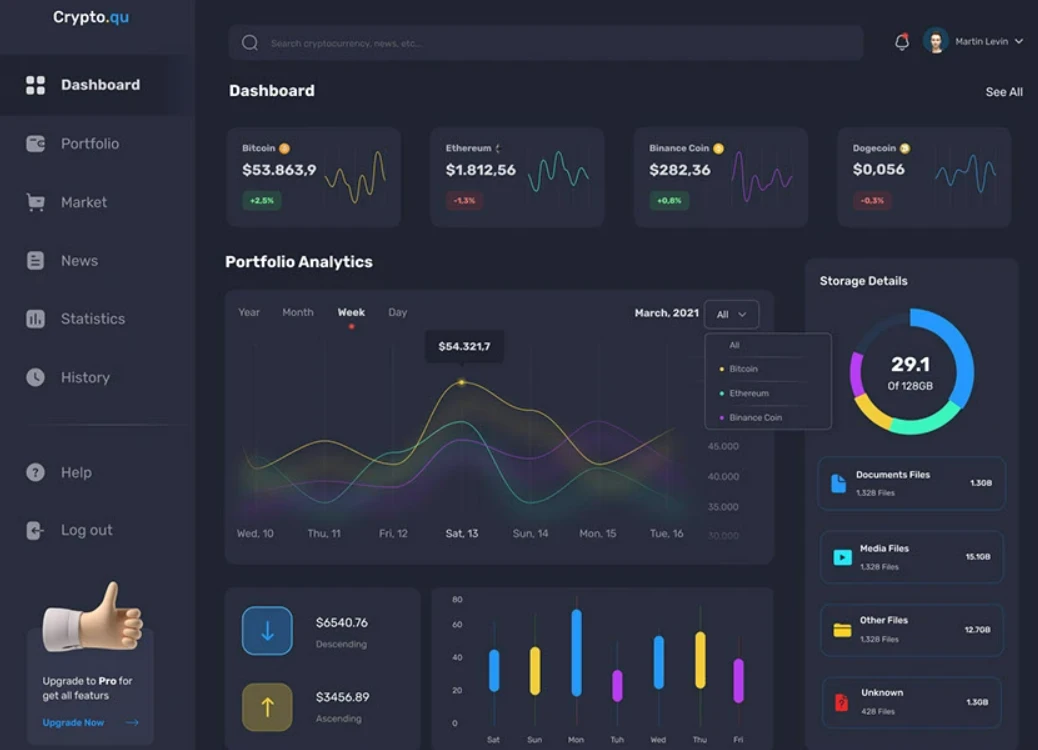The width and height of the screenshot is (1038, 750).
Task: Click the Upgrade Now link
Action: (73, 723)
